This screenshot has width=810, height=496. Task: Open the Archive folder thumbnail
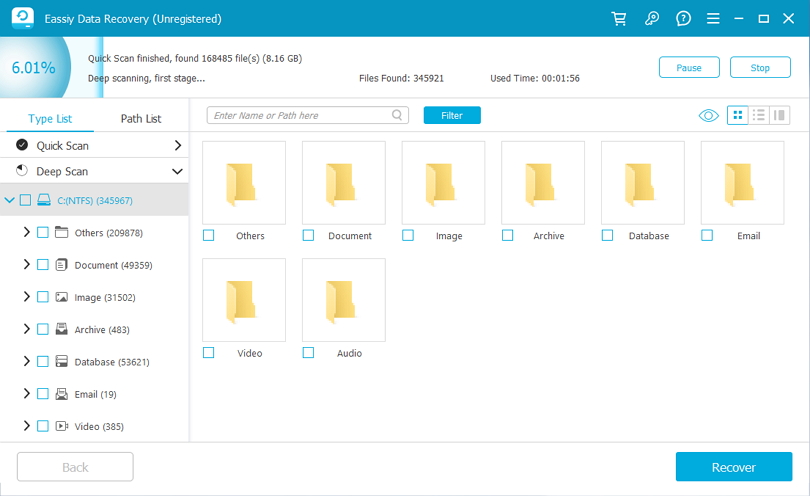[543, 183]
